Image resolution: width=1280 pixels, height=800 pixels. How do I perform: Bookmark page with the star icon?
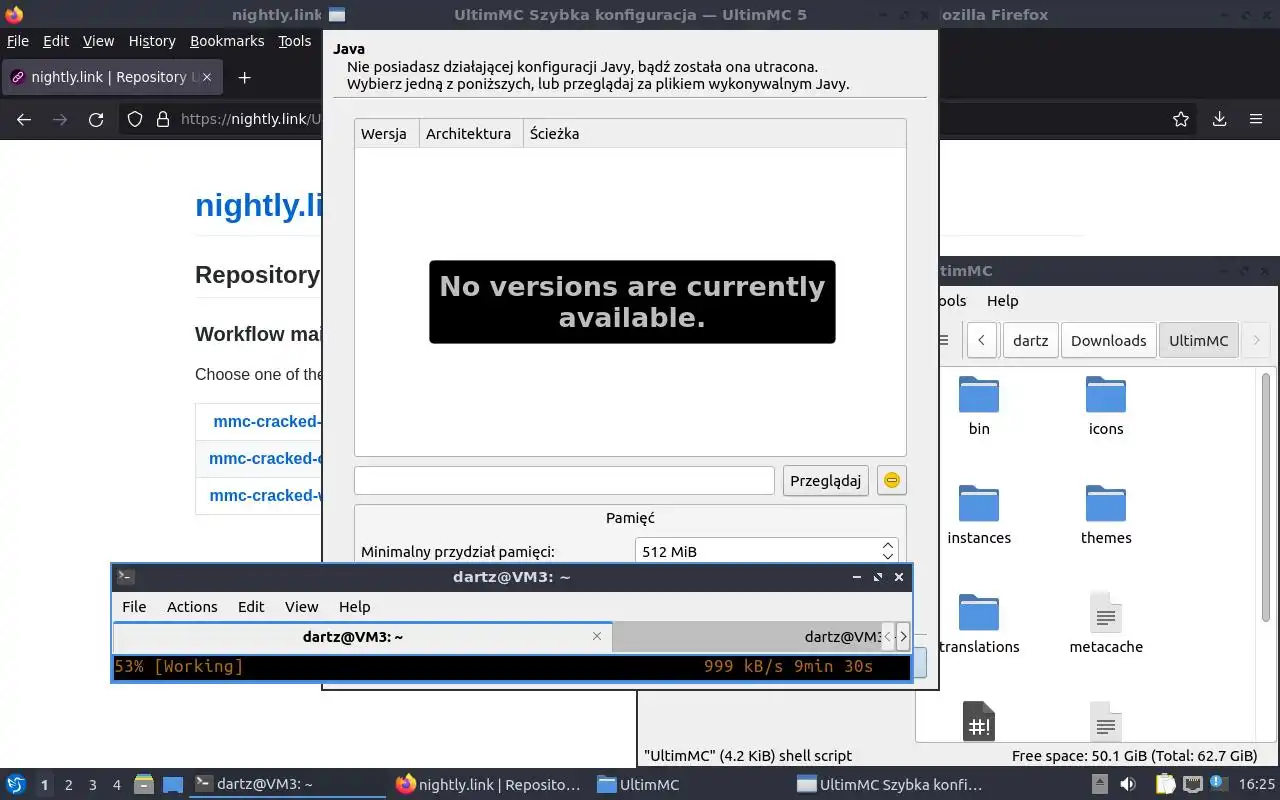[1181, 119]
